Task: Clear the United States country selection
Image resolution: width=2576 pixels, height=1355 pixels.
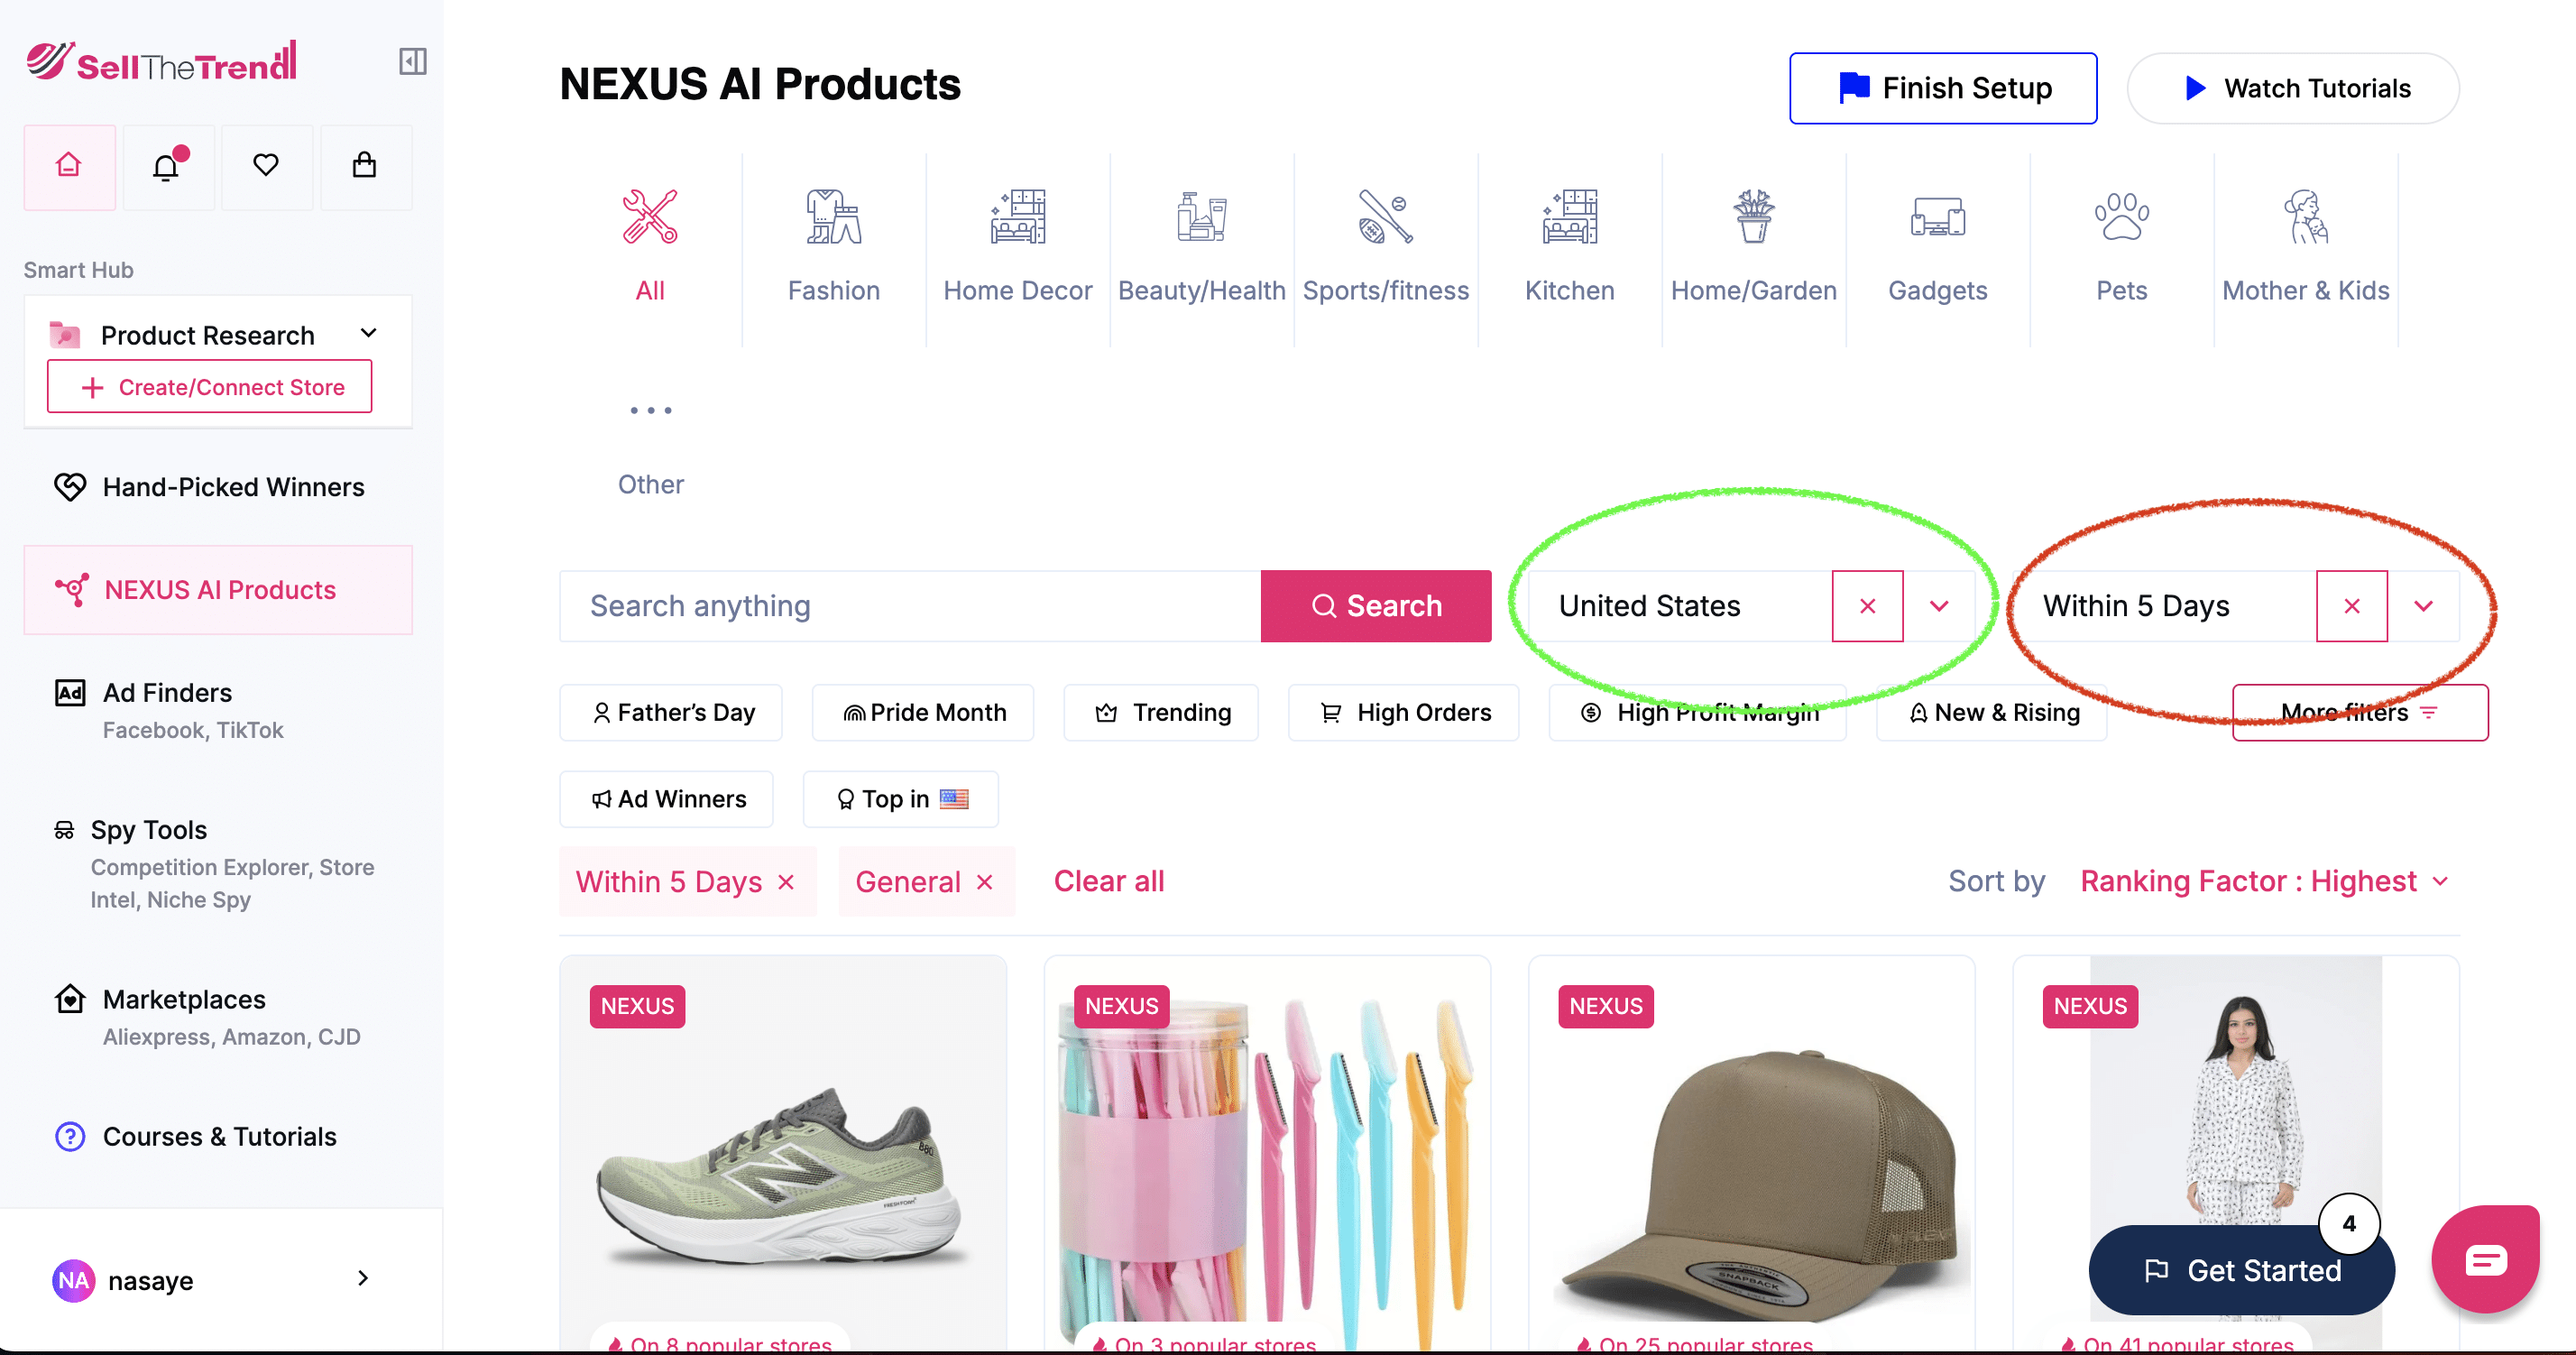Action: pyautogui.click(x=1867, y=606)
